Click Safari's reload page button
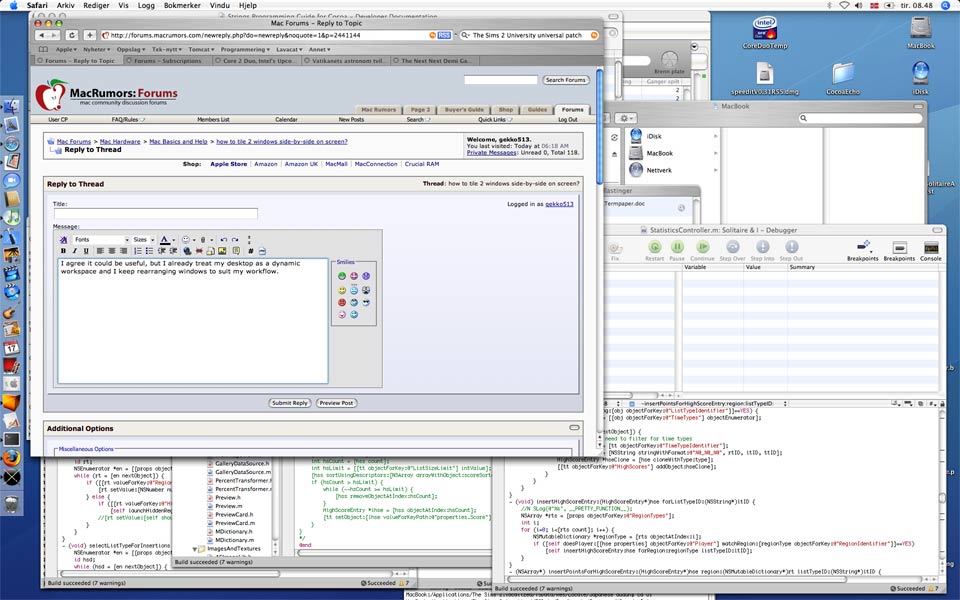The height and width of the screenshot is (600, 960). pos(72,36)
